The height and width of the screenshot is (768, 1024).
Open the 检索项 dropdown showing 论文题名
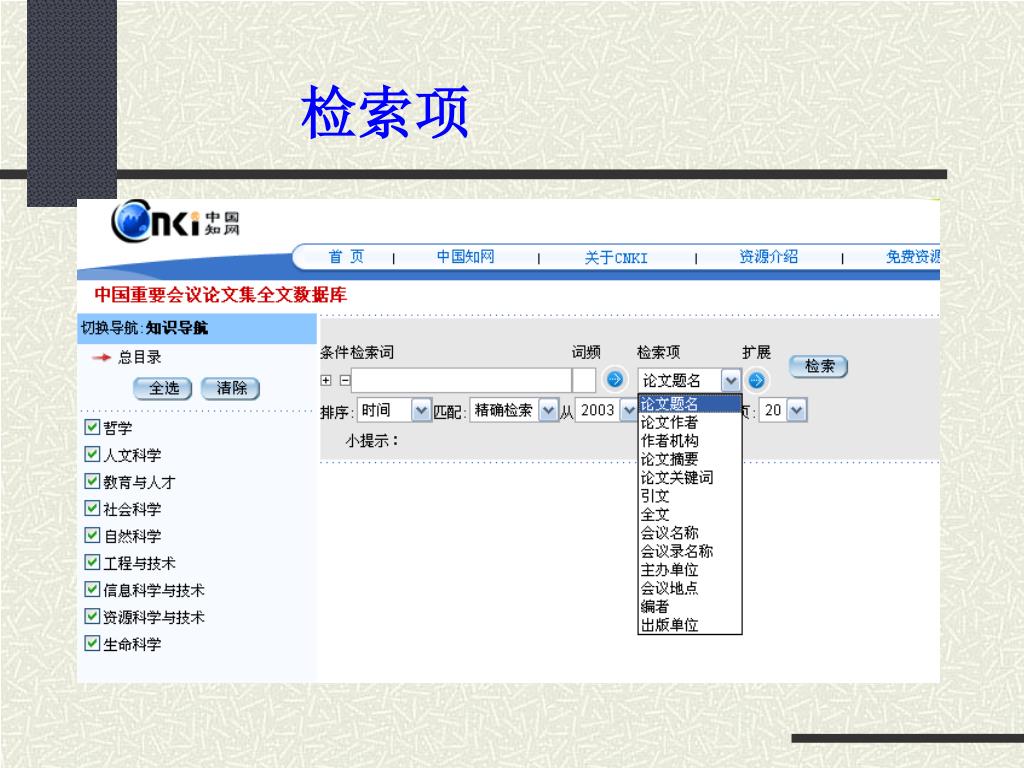coord(689,380)
